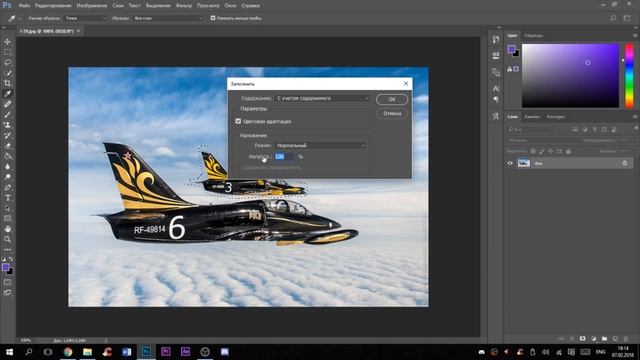Open the Фильтр menu

tap(184, 6)
